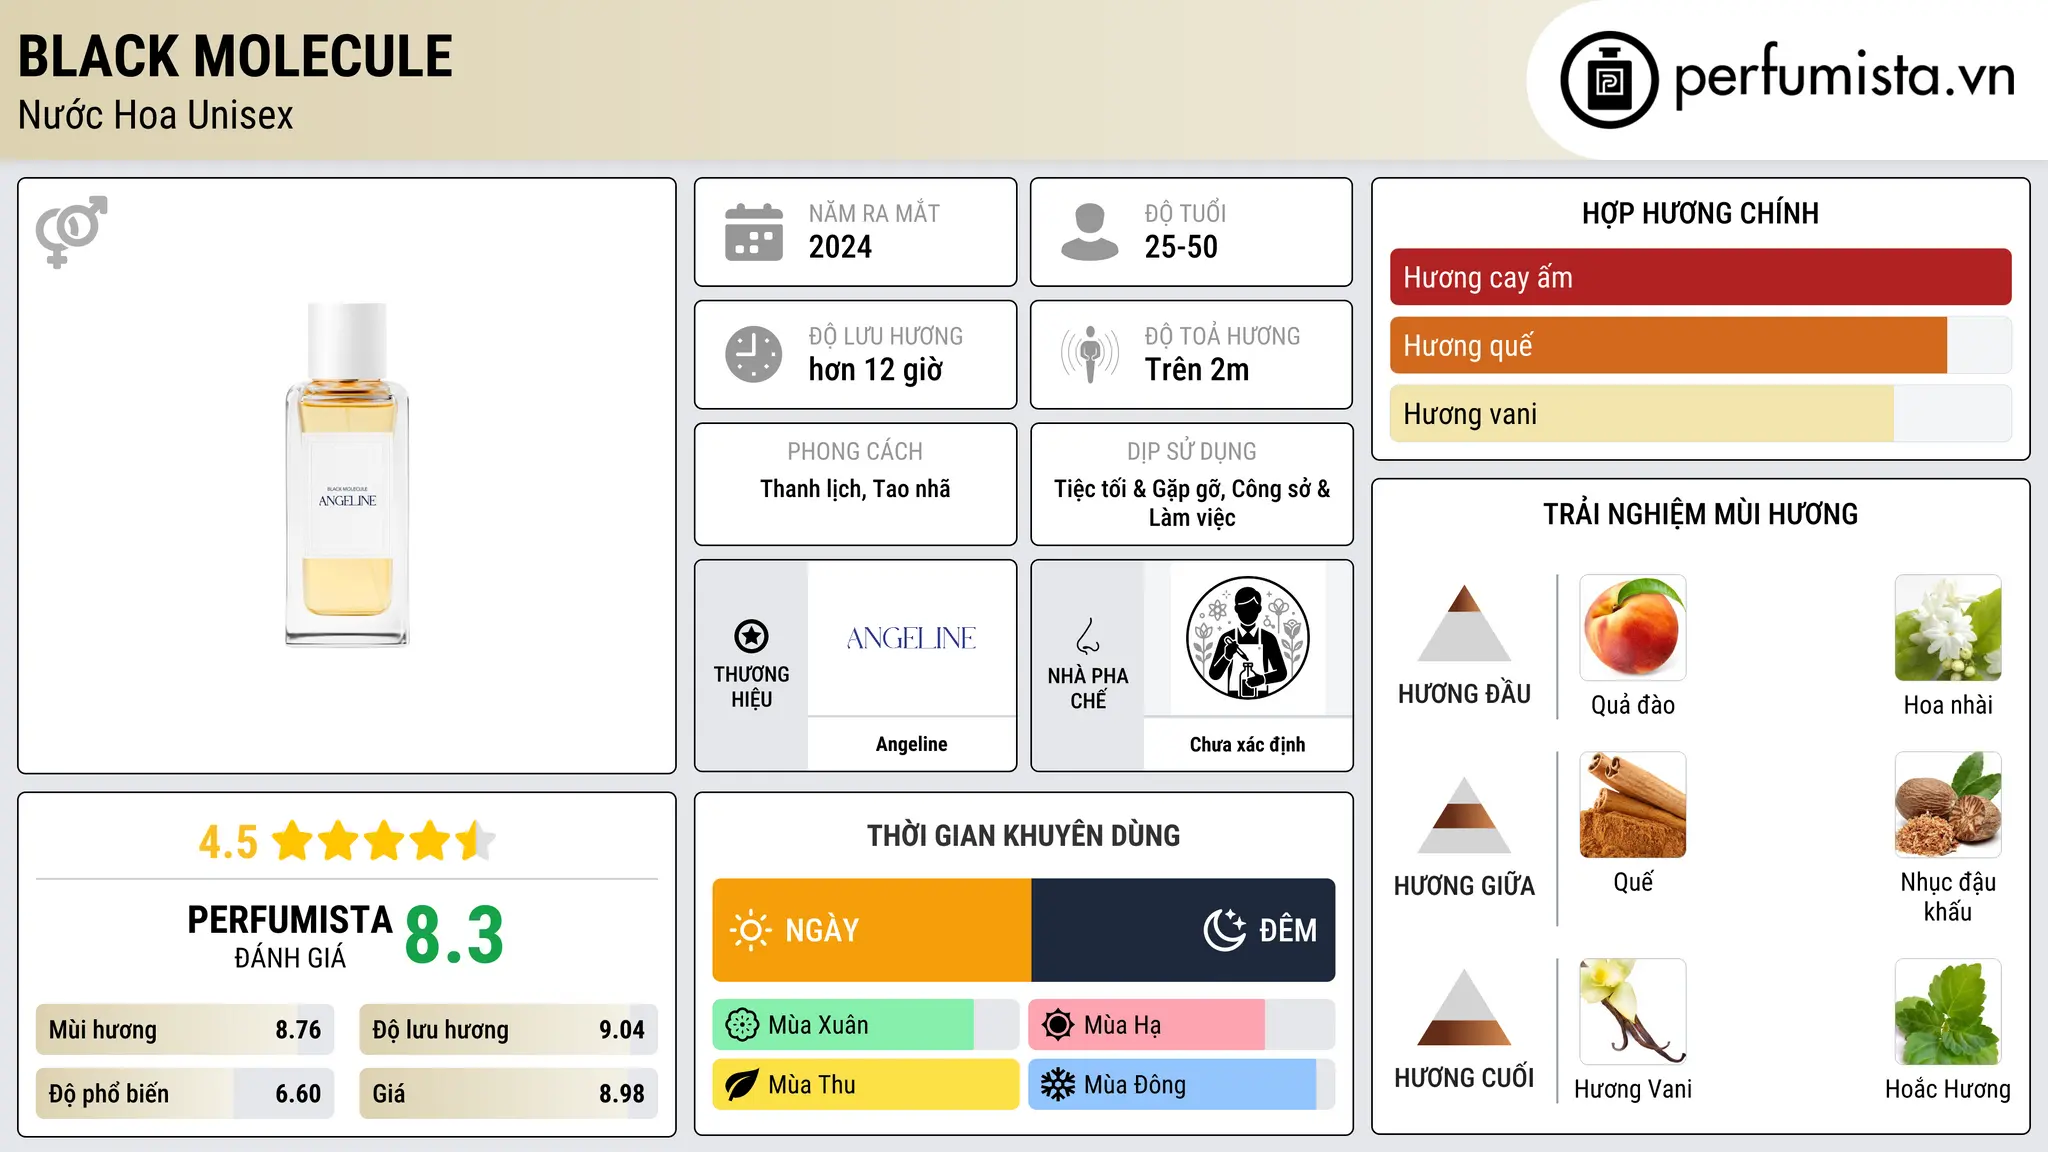This screenshot has width=2048, height=1152.
Task: Click the pyramid icon above Hương giữa
Action: tap(1464, 815)
